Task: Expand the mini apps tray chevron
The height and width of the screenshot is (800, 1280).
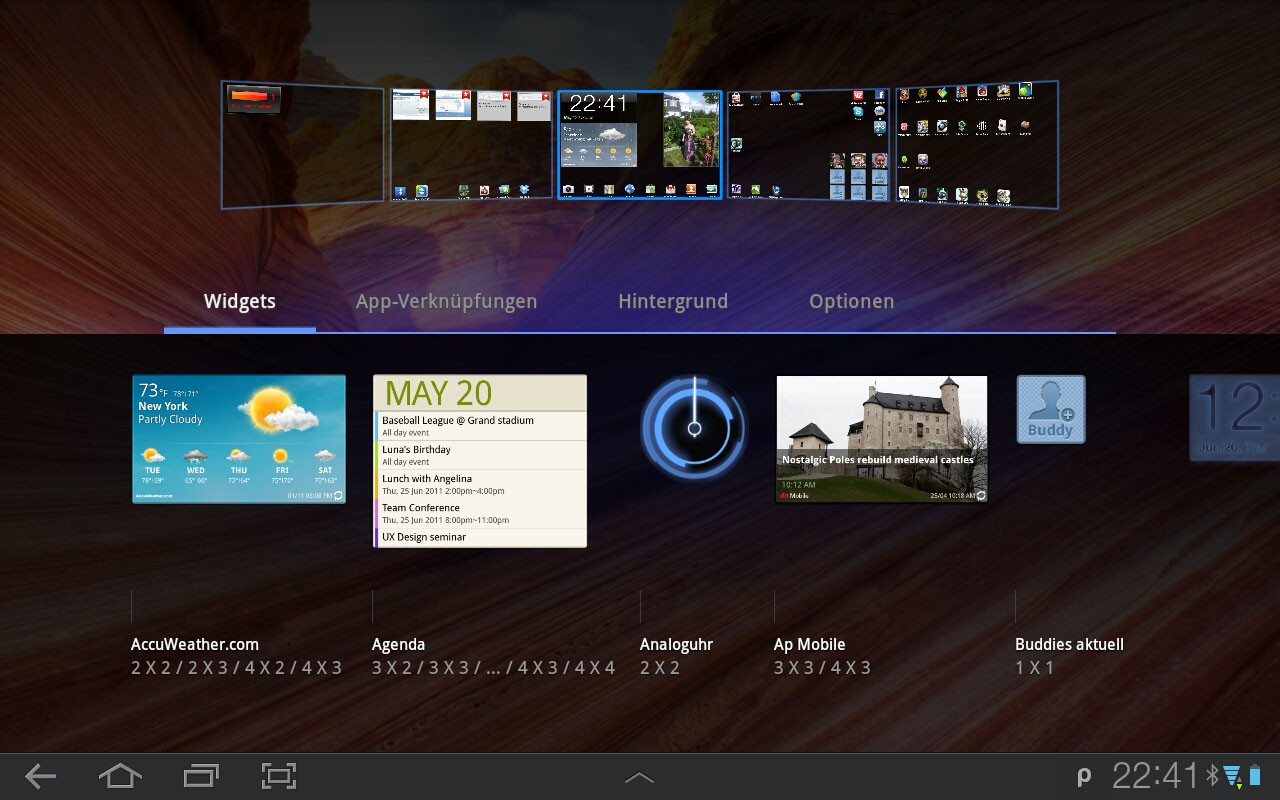Action: click(x=639, y=777)
